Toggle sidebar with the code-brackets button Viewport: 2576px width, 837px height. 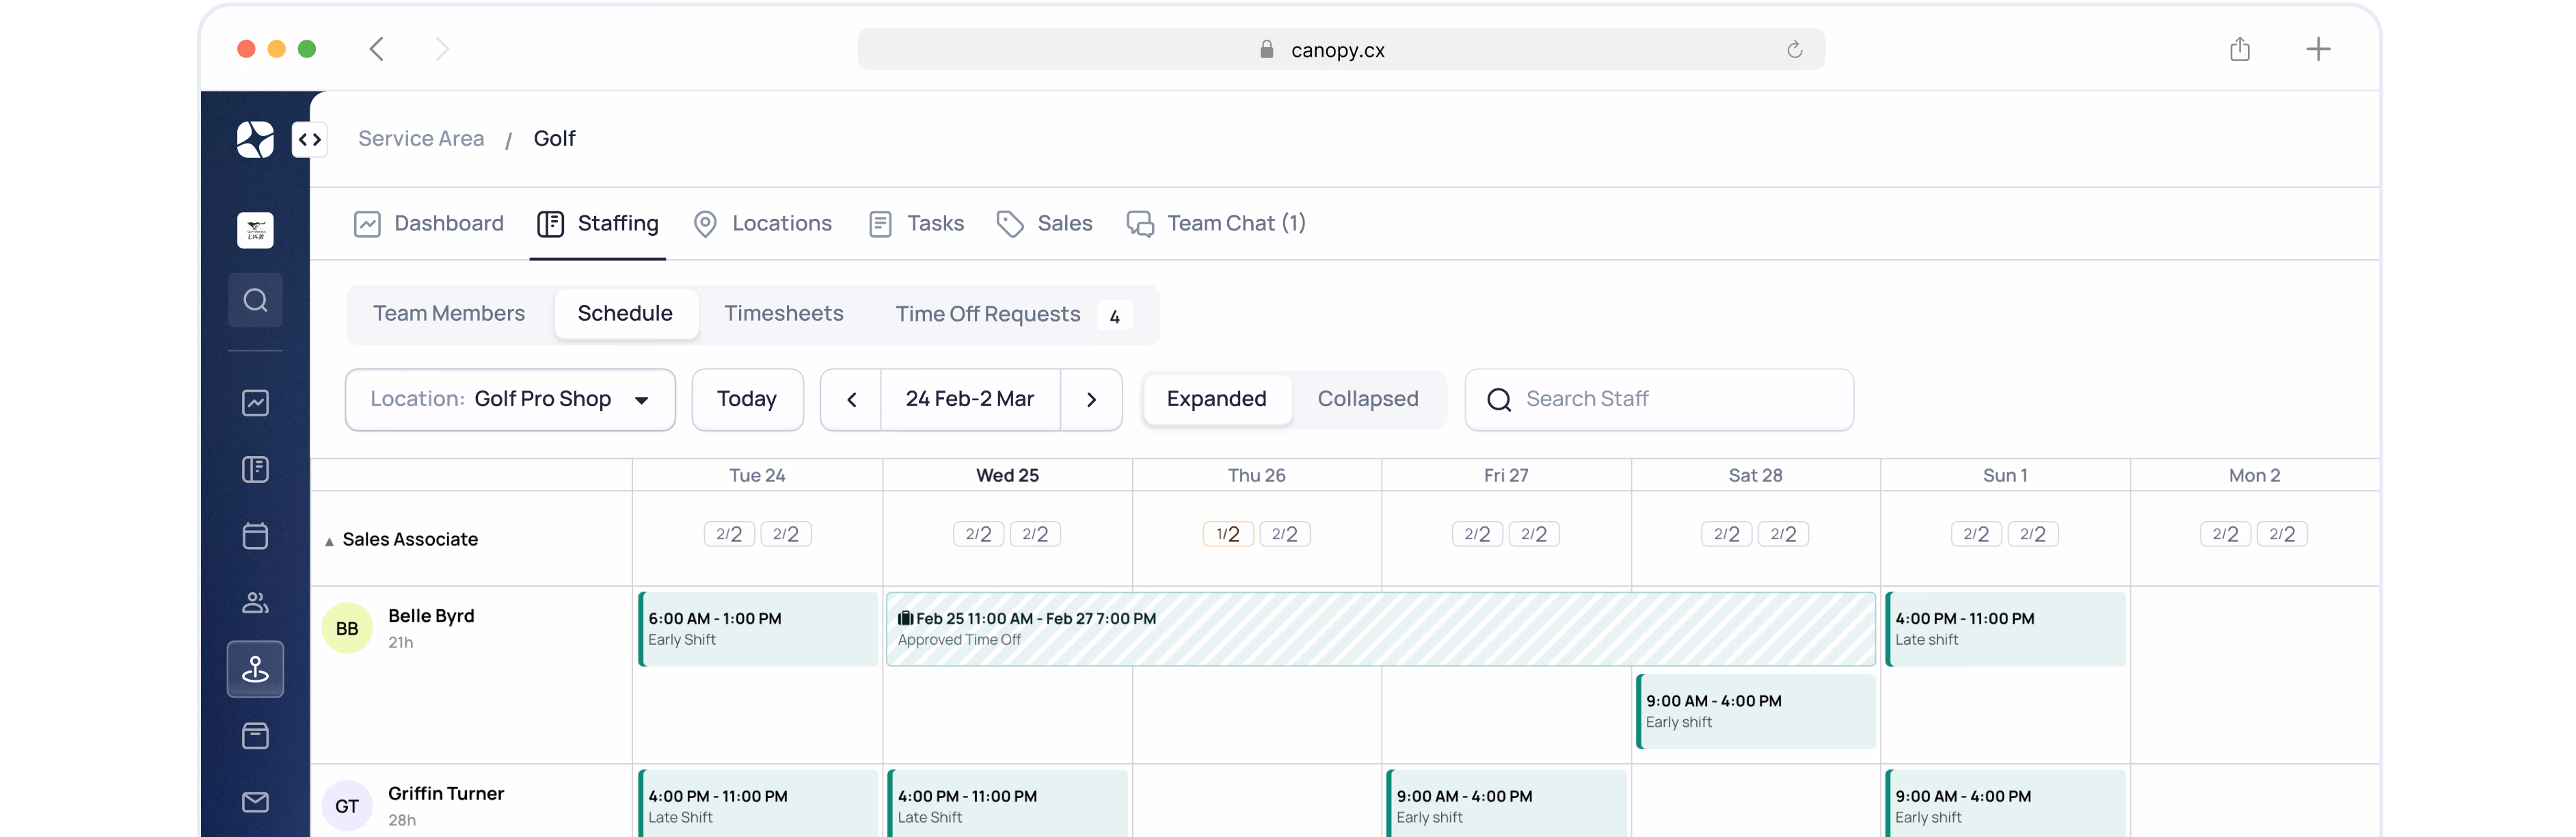pos(310,139)
